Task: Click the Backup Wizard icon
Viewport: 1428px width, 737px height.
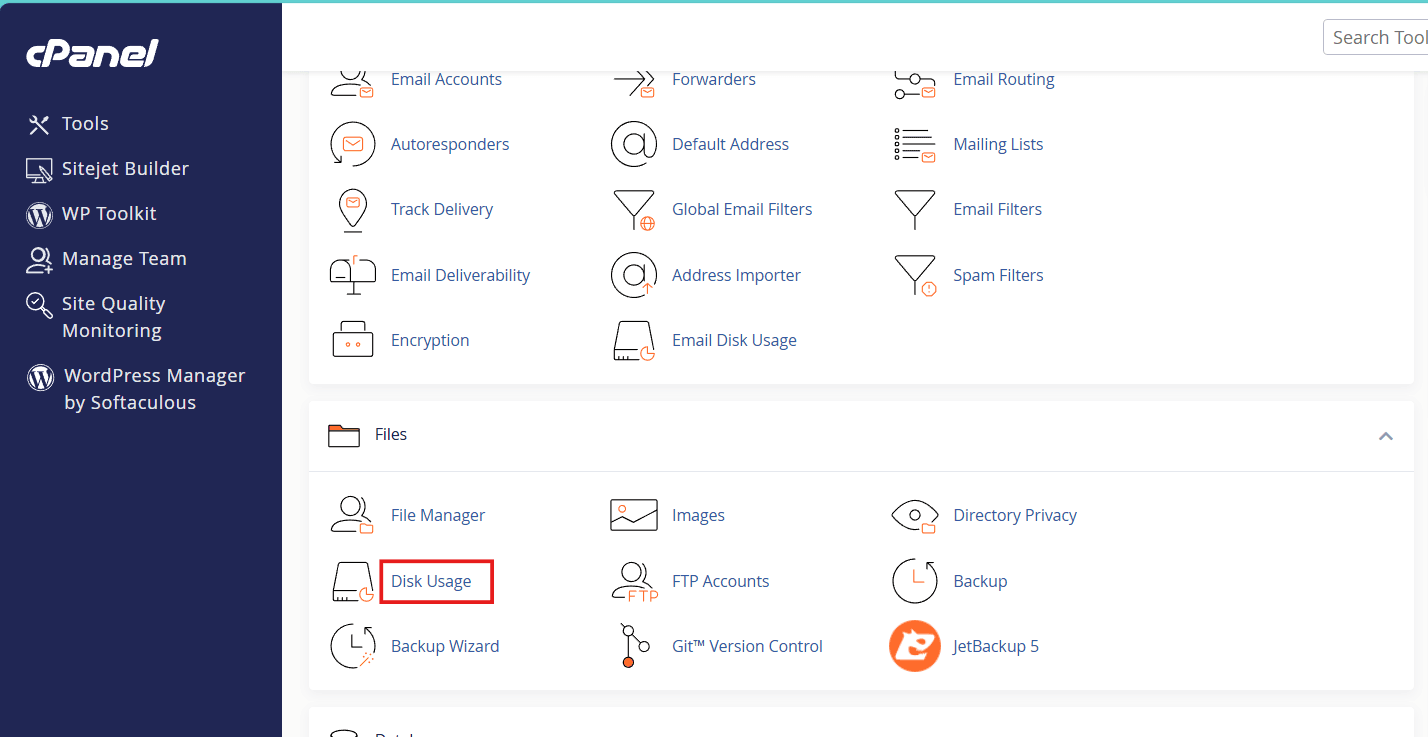Action: click(x=352, y=646)
